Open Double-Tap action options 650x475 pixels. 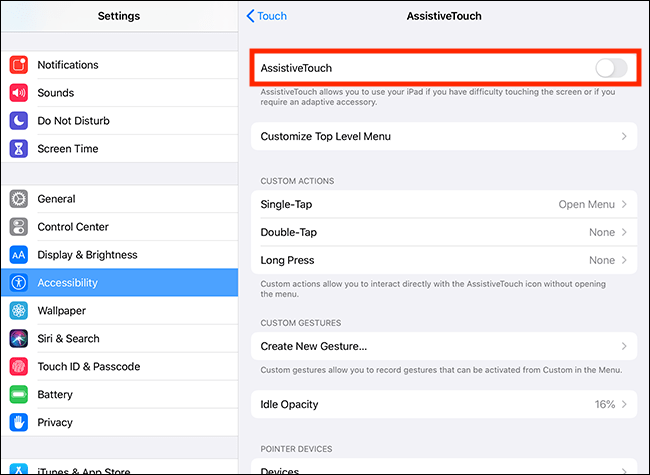tap(444, 232)
